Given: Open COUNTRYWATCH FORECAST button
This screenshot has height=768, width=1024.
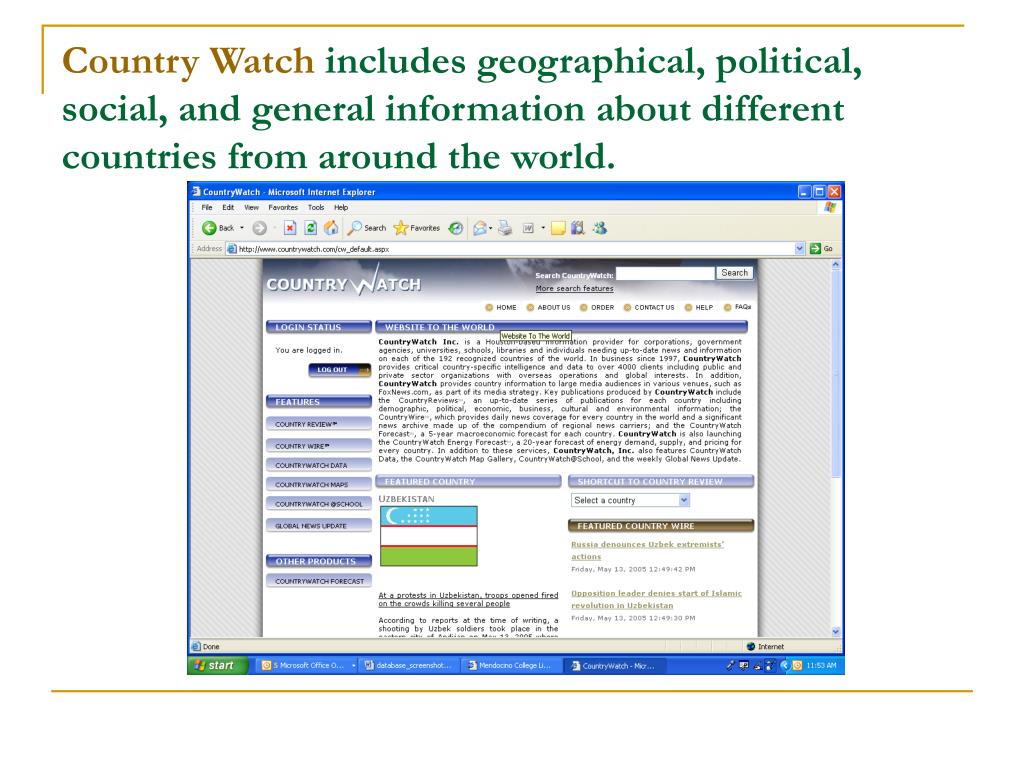Looking at the screenshot, I should pos(319,581).
